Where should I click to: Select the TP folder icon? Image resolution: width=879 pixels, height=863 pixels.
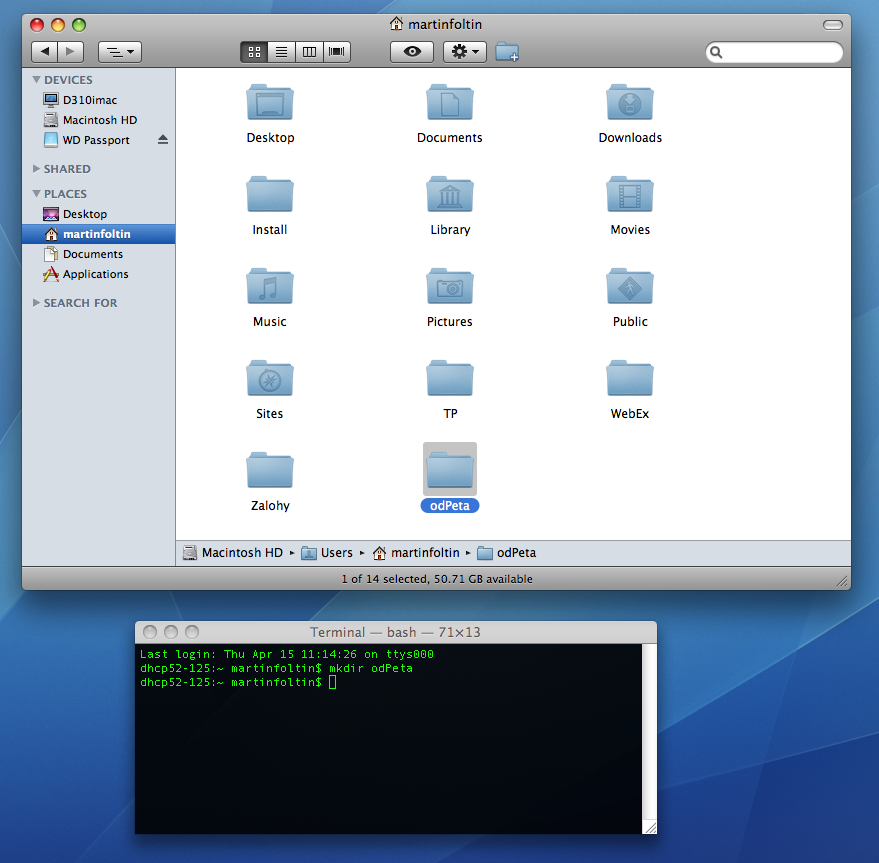click(x=450, y=379)
